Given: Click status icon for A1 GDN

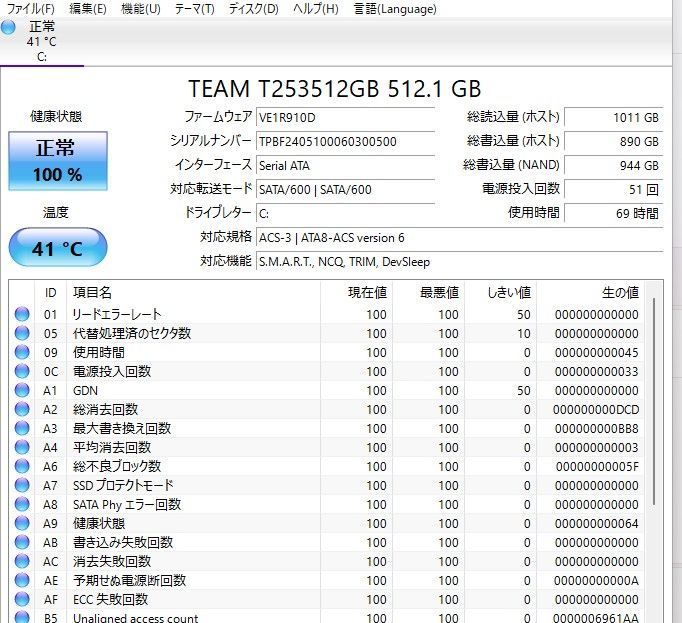Looking at the screenshot, I should coord(22,390).
